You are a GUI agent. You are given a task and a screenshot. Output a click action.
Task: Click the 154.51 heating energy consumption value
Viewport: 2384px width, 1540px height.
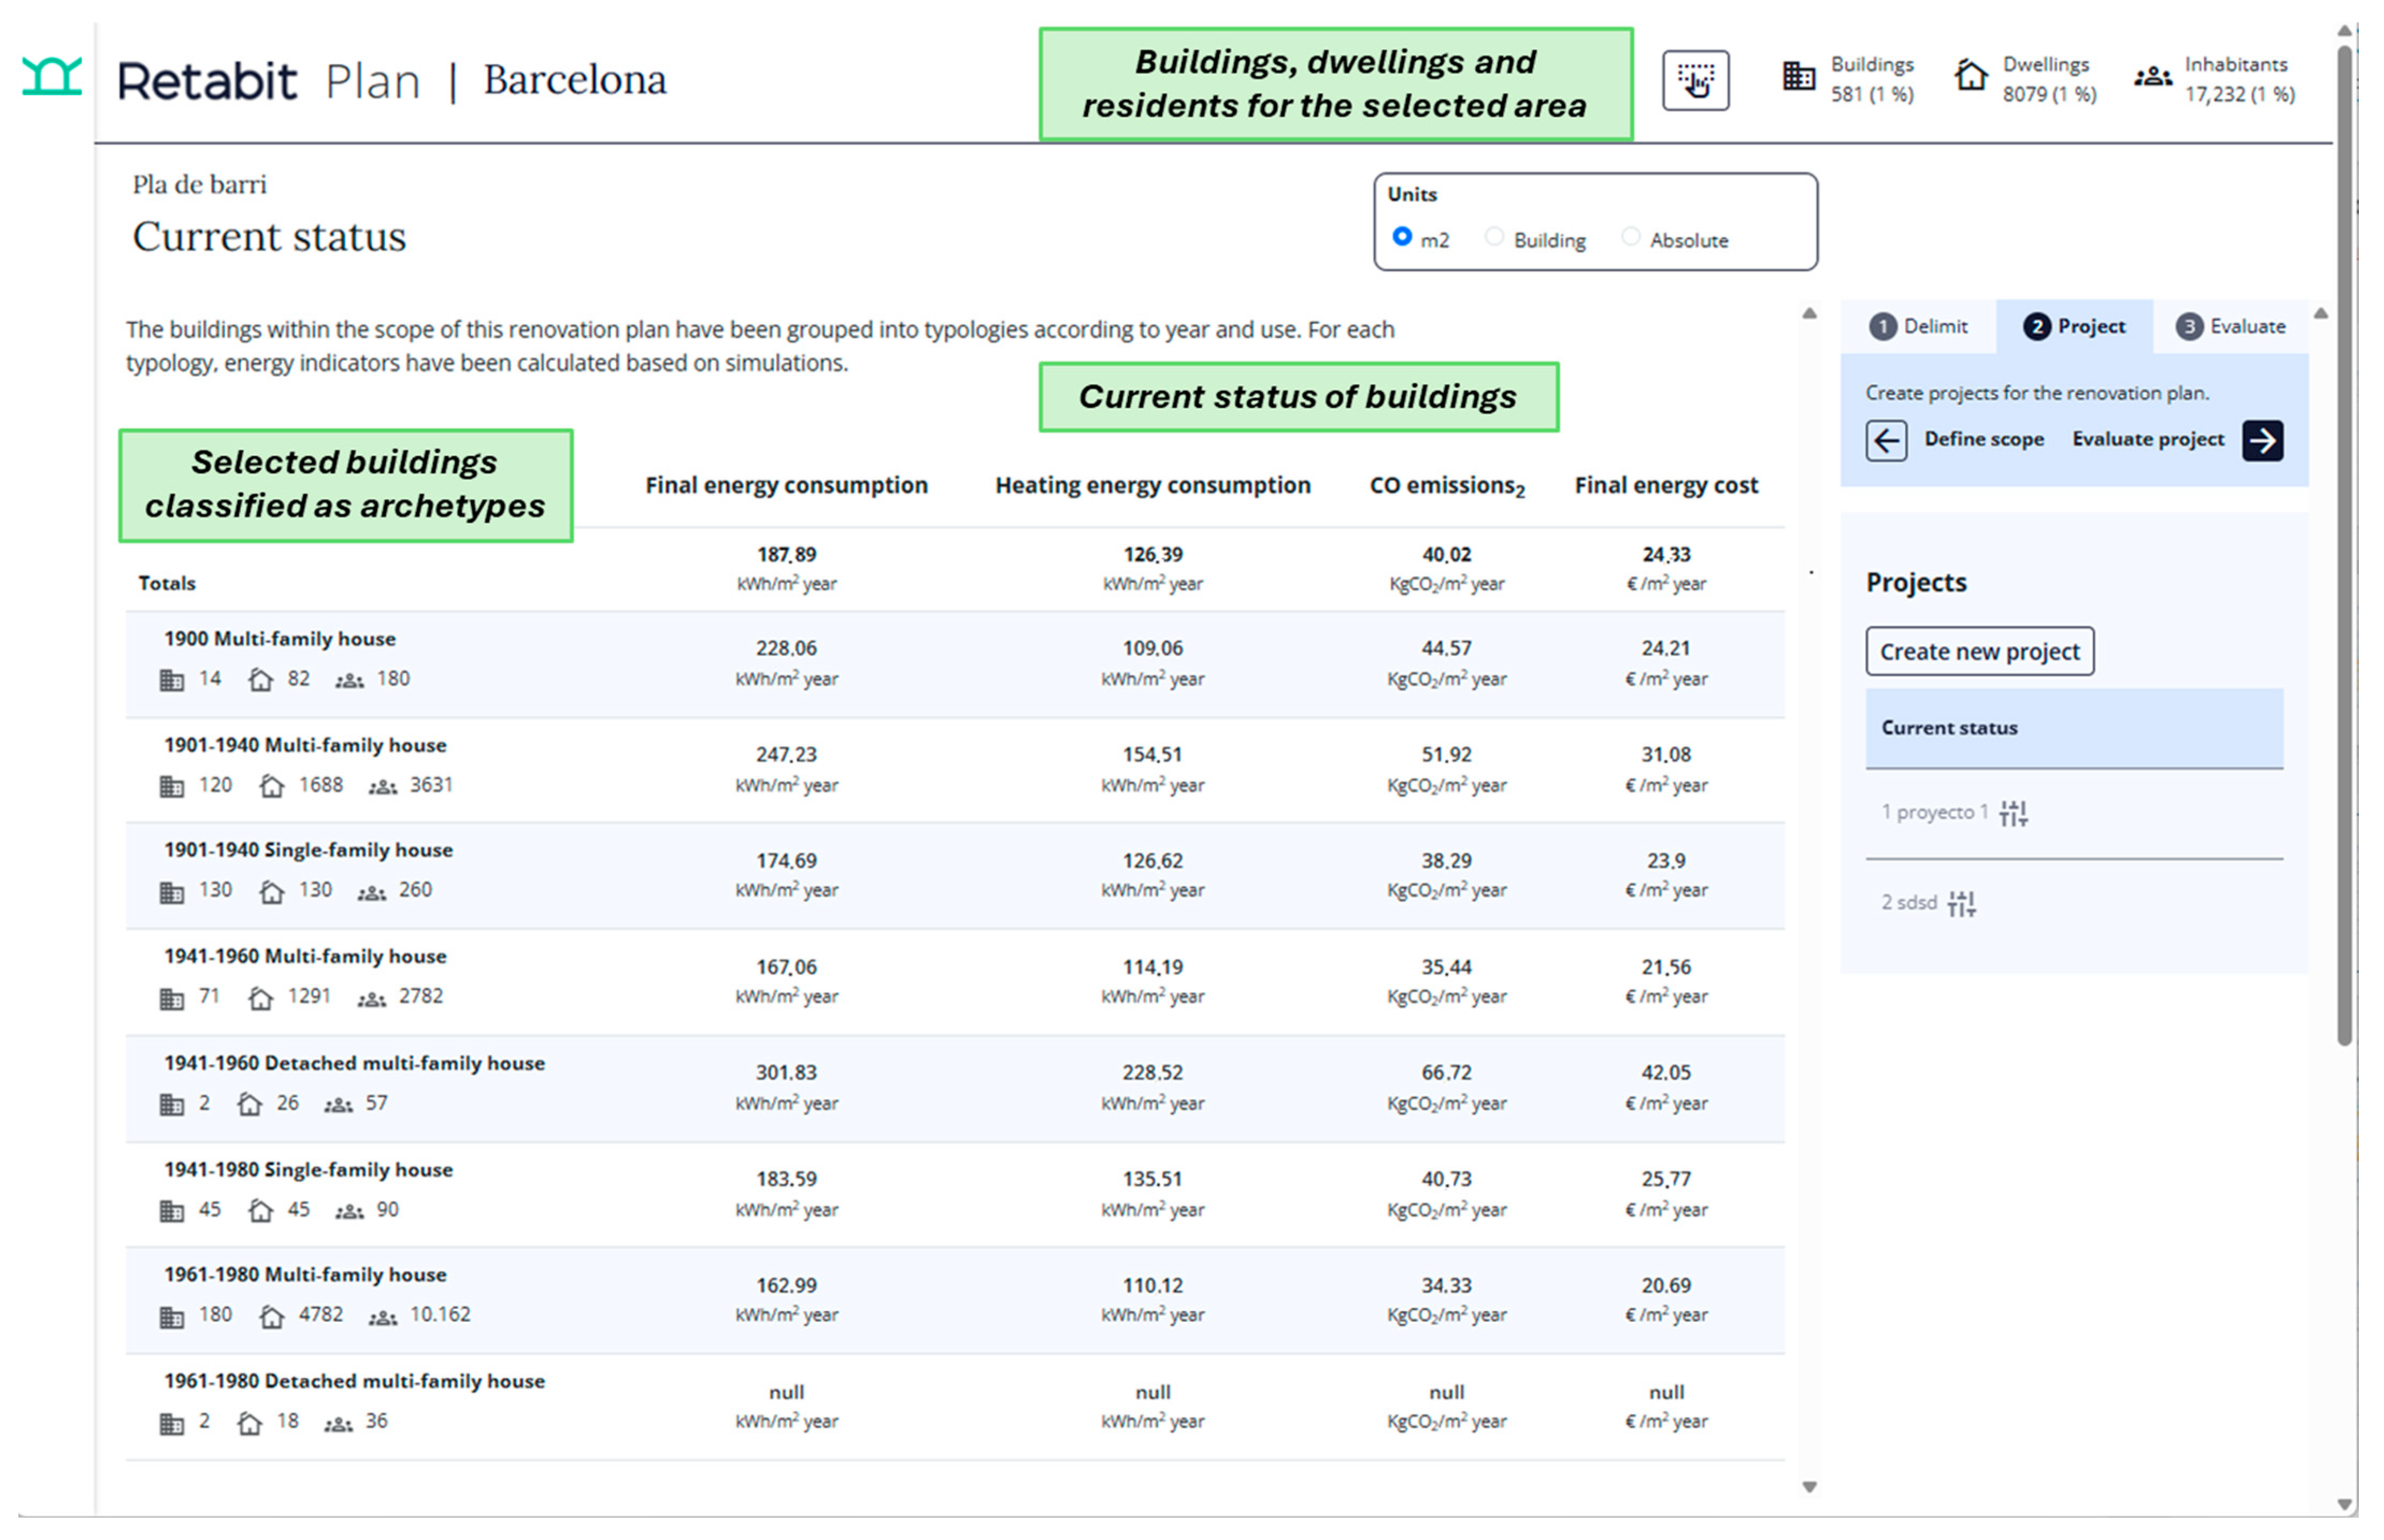(1152, 755)
